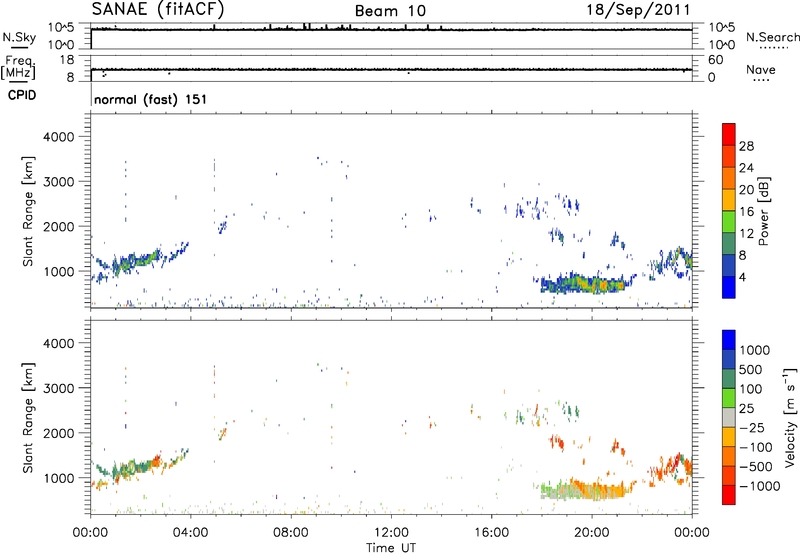
Task: Click the SANAE (fitACF) plot title
Action: pyautogui.click(x=158, y=9)
